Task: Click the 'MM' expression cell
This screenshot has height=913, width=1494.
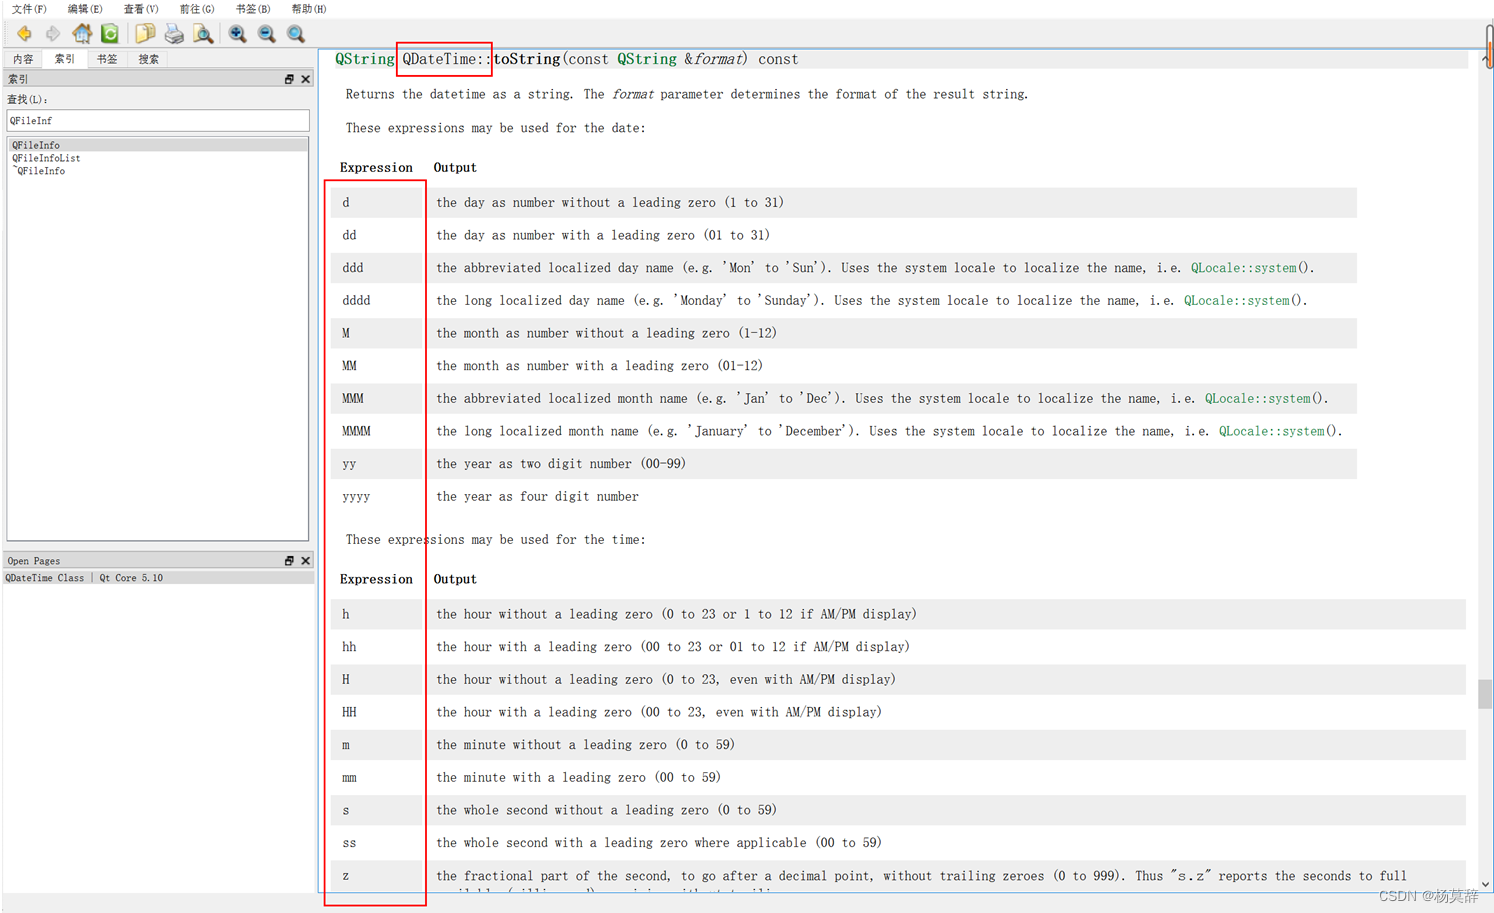Action: click(x=378, y=366)
